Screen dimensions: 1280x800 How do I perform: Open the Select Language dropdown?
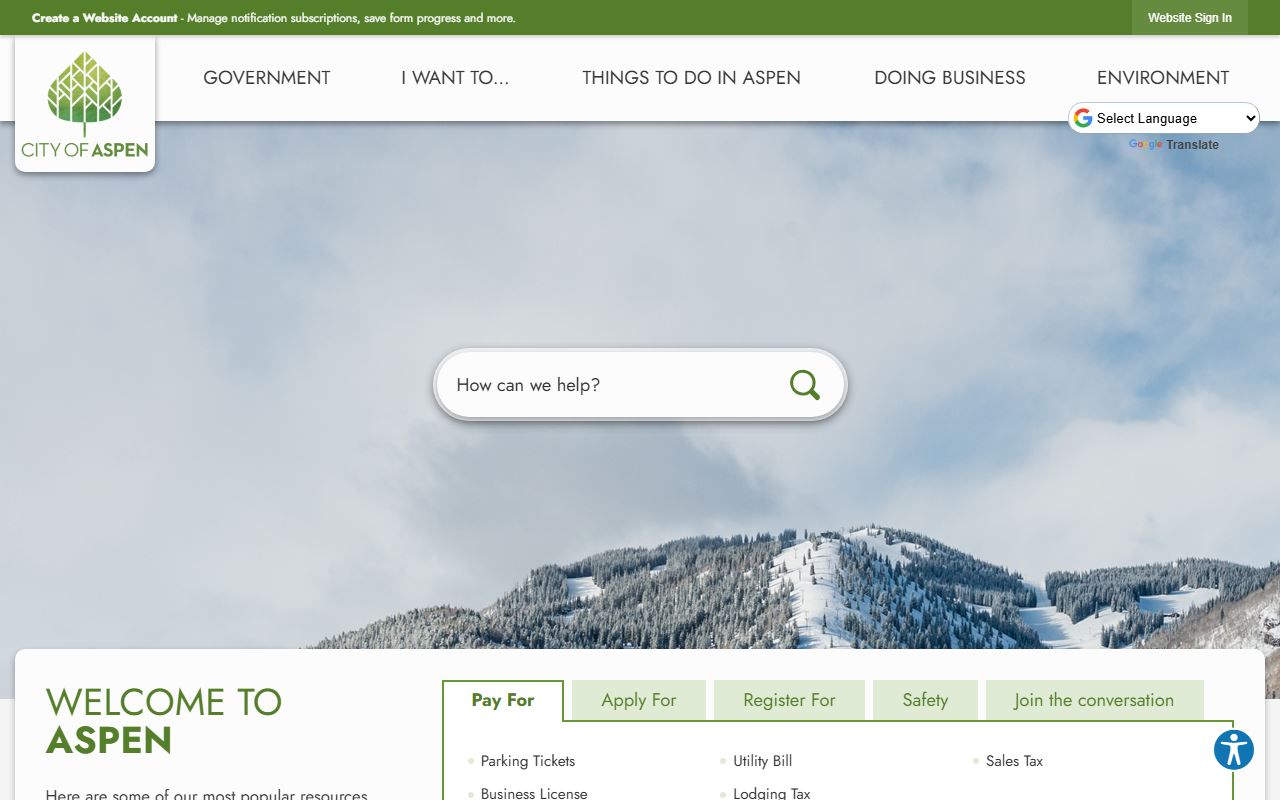1164,118
